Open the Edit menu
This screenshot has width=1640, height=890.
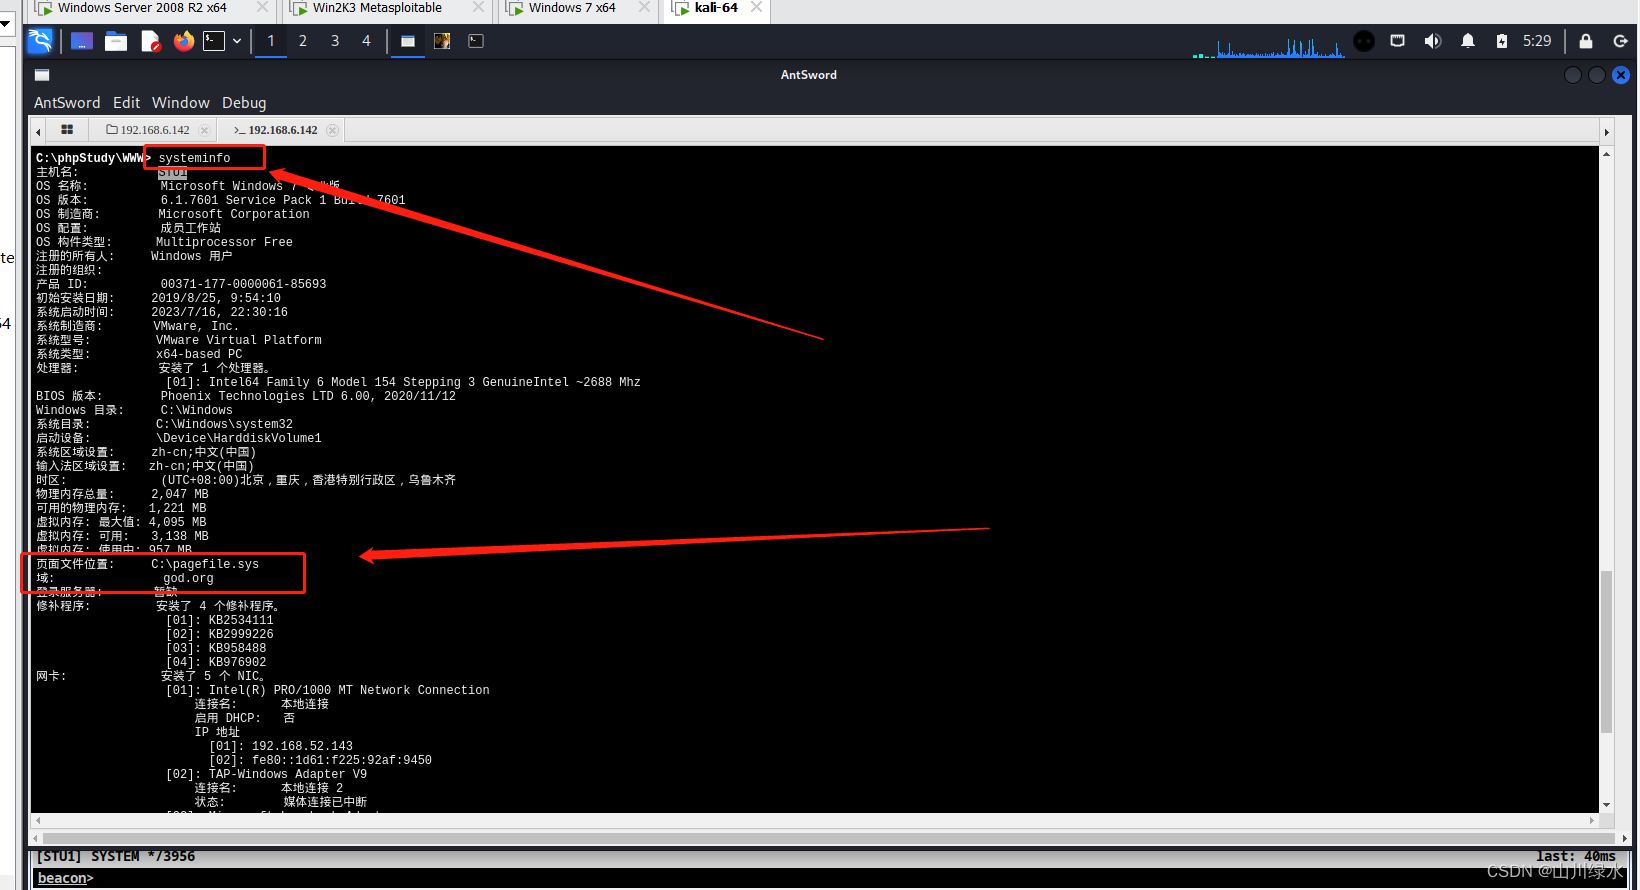tap(126, 103)
